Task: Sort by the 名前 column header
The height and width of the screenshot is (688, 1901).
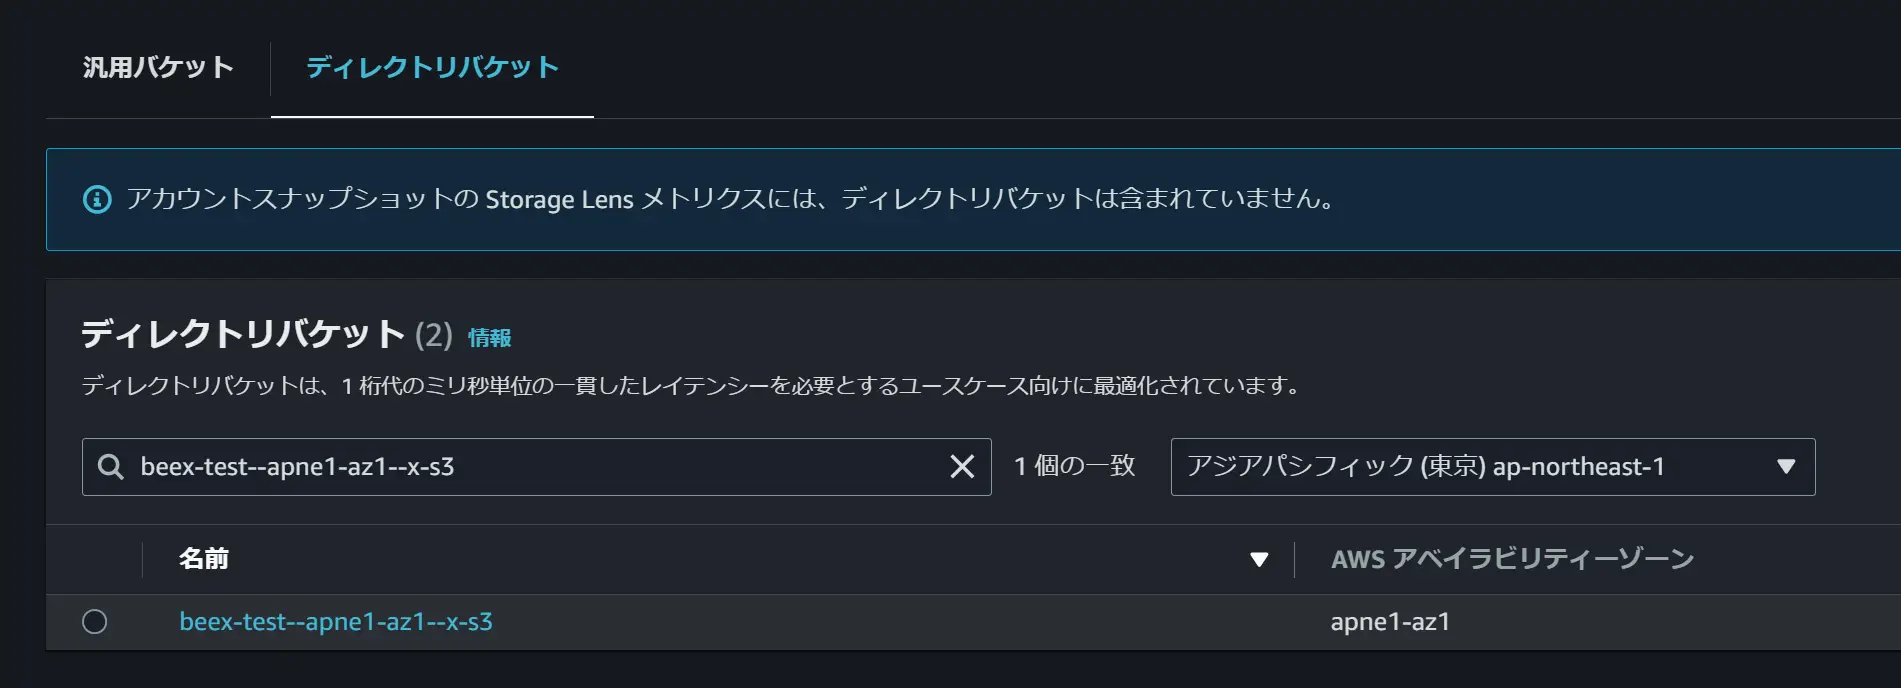Action: tap(204, 559)
